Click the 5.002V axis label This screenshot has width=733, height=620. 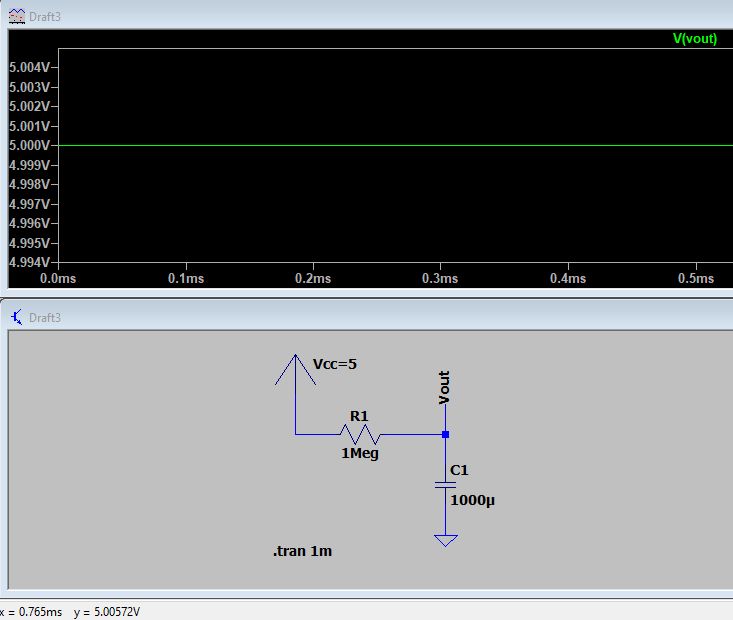pyautogui.click(x=29, y=106)
